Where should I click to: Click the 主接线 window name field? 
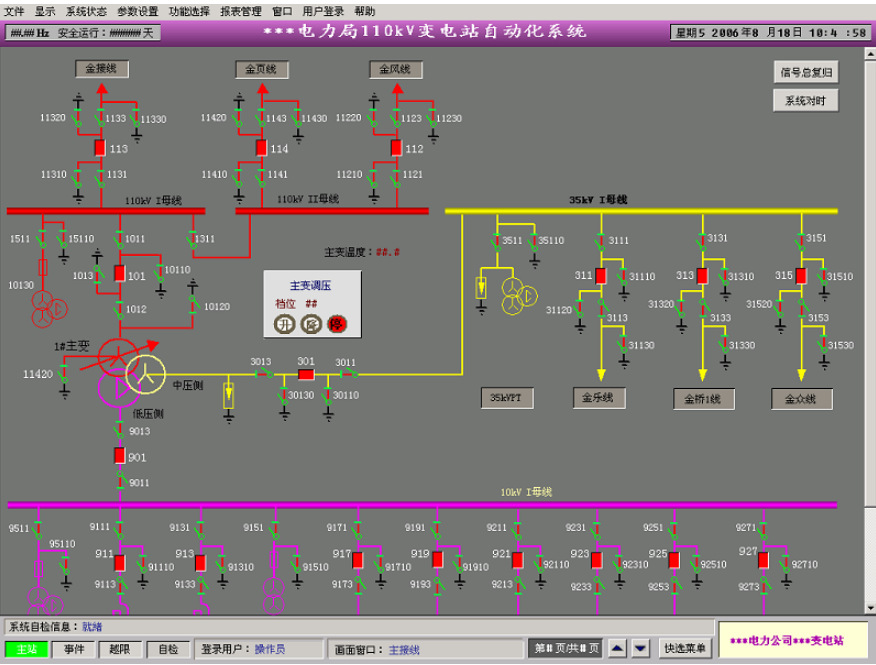pyautogui.click(x=402, y=649)
